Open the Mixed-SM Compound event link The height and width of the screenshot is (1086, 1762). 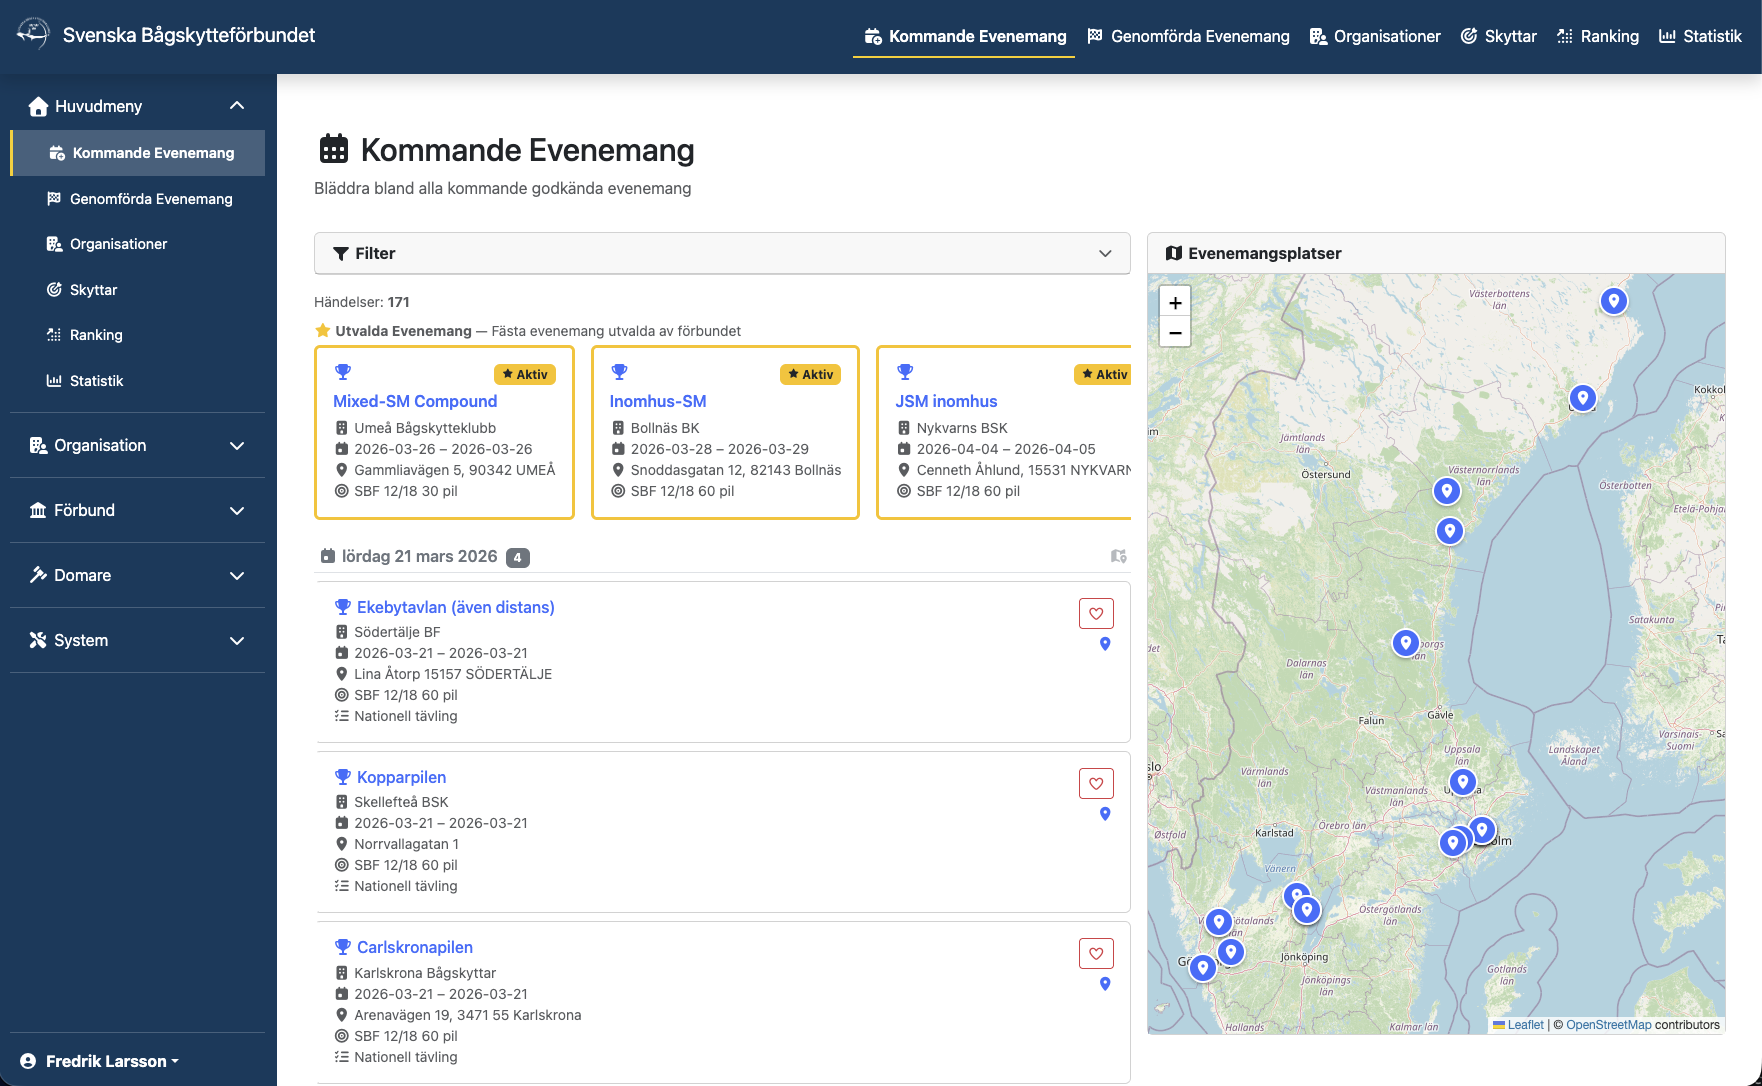pos(415,401)
